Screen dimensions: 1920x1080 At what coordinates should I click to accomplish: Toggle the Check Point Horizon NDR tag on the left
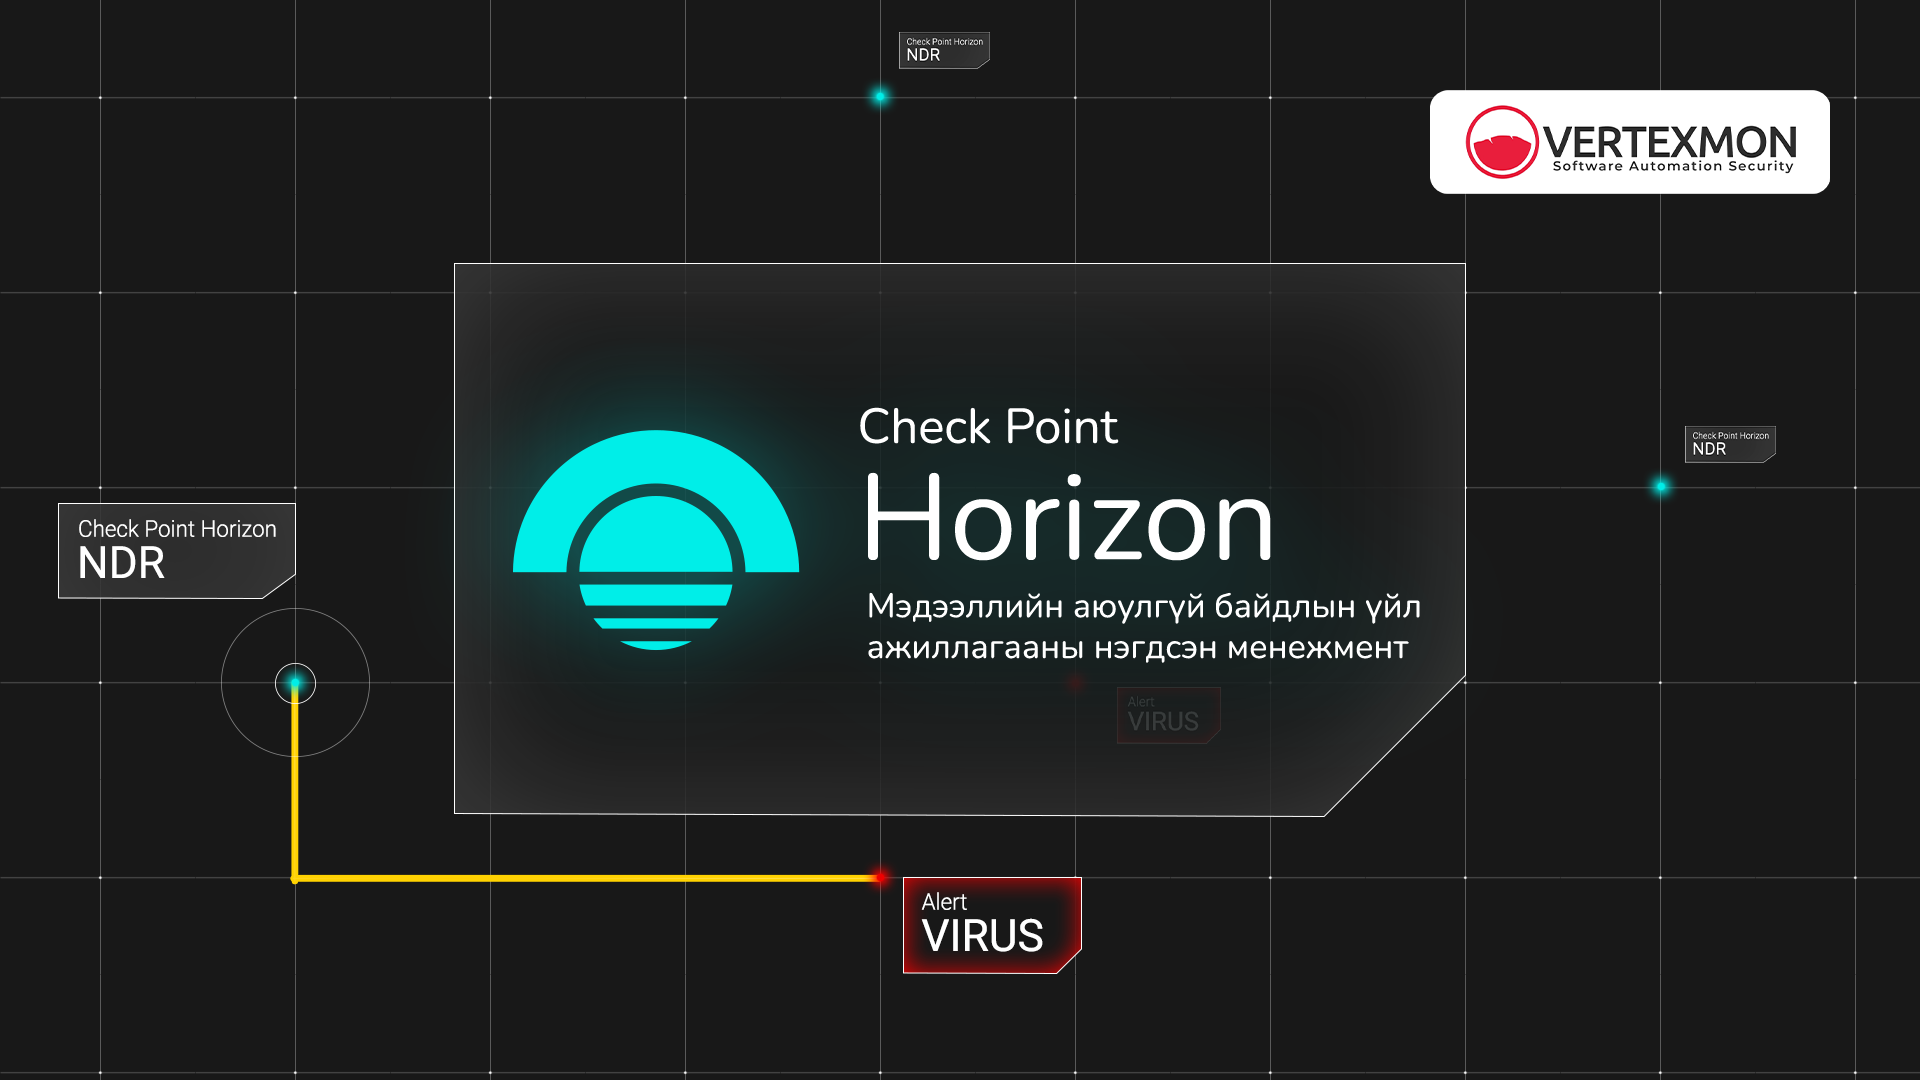tap(176, 549)
